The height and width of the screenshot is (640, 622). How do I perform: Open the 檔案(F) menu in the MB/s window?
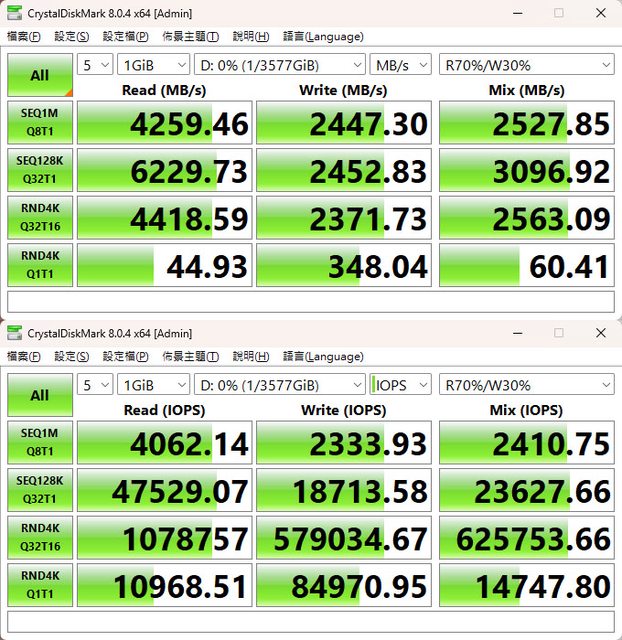(x=24, y=37)
